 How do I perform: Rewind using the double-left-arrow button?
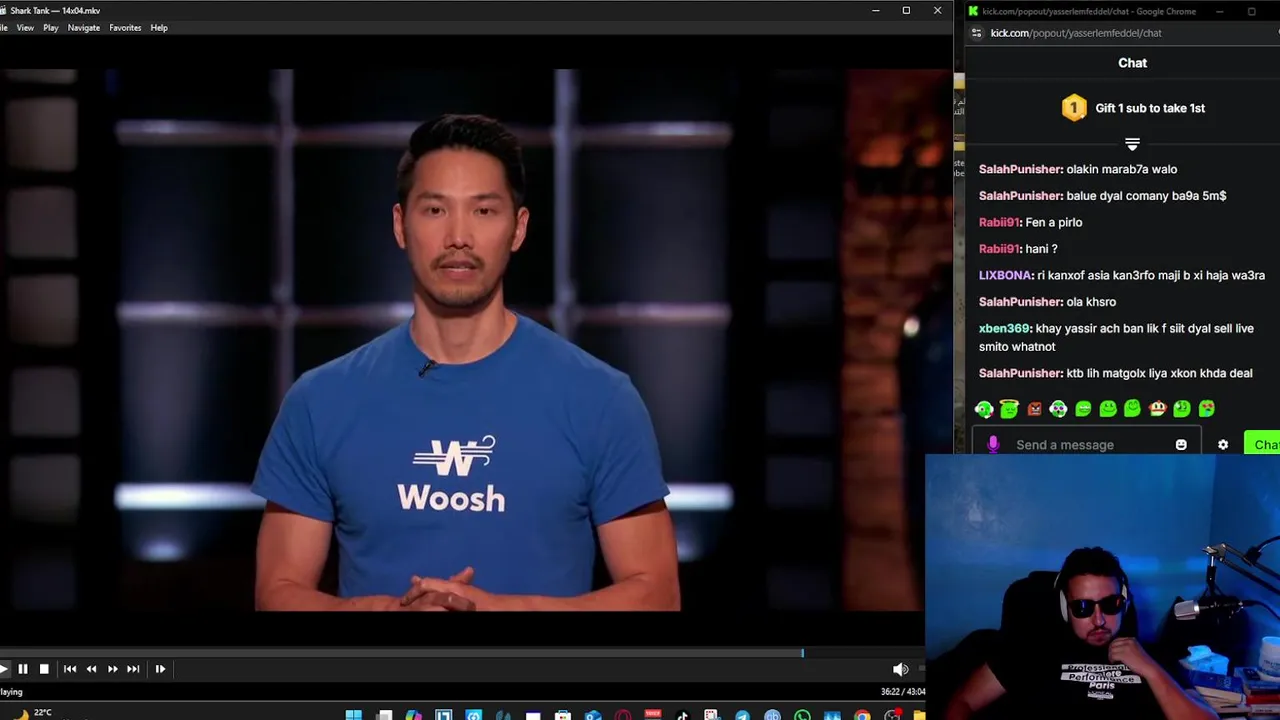[91, 669]
